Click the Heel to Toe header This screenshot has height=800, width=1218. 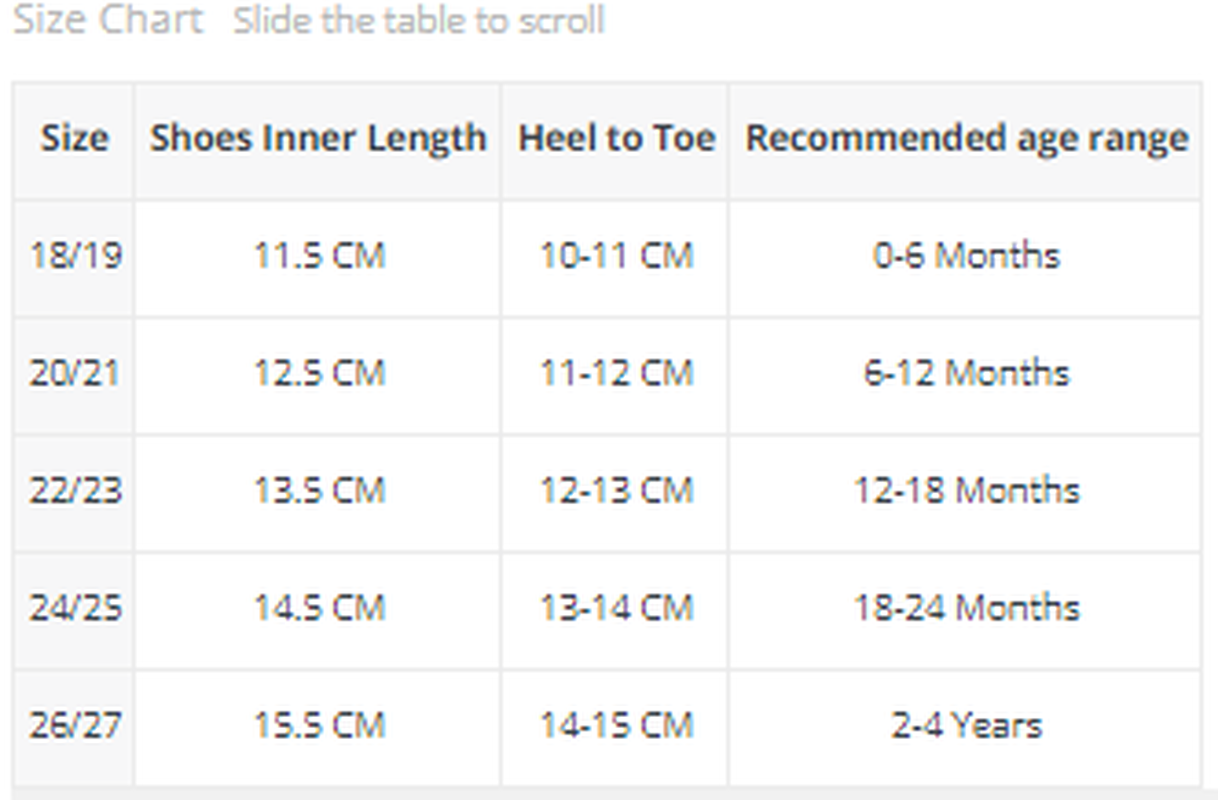616,139
